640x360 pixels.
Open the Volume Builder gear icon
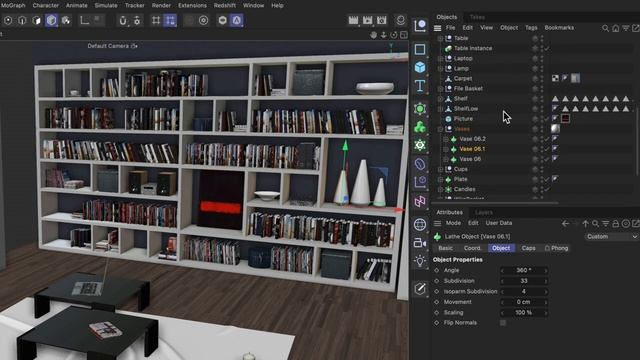pyautogui.click(x=420, y=145)
